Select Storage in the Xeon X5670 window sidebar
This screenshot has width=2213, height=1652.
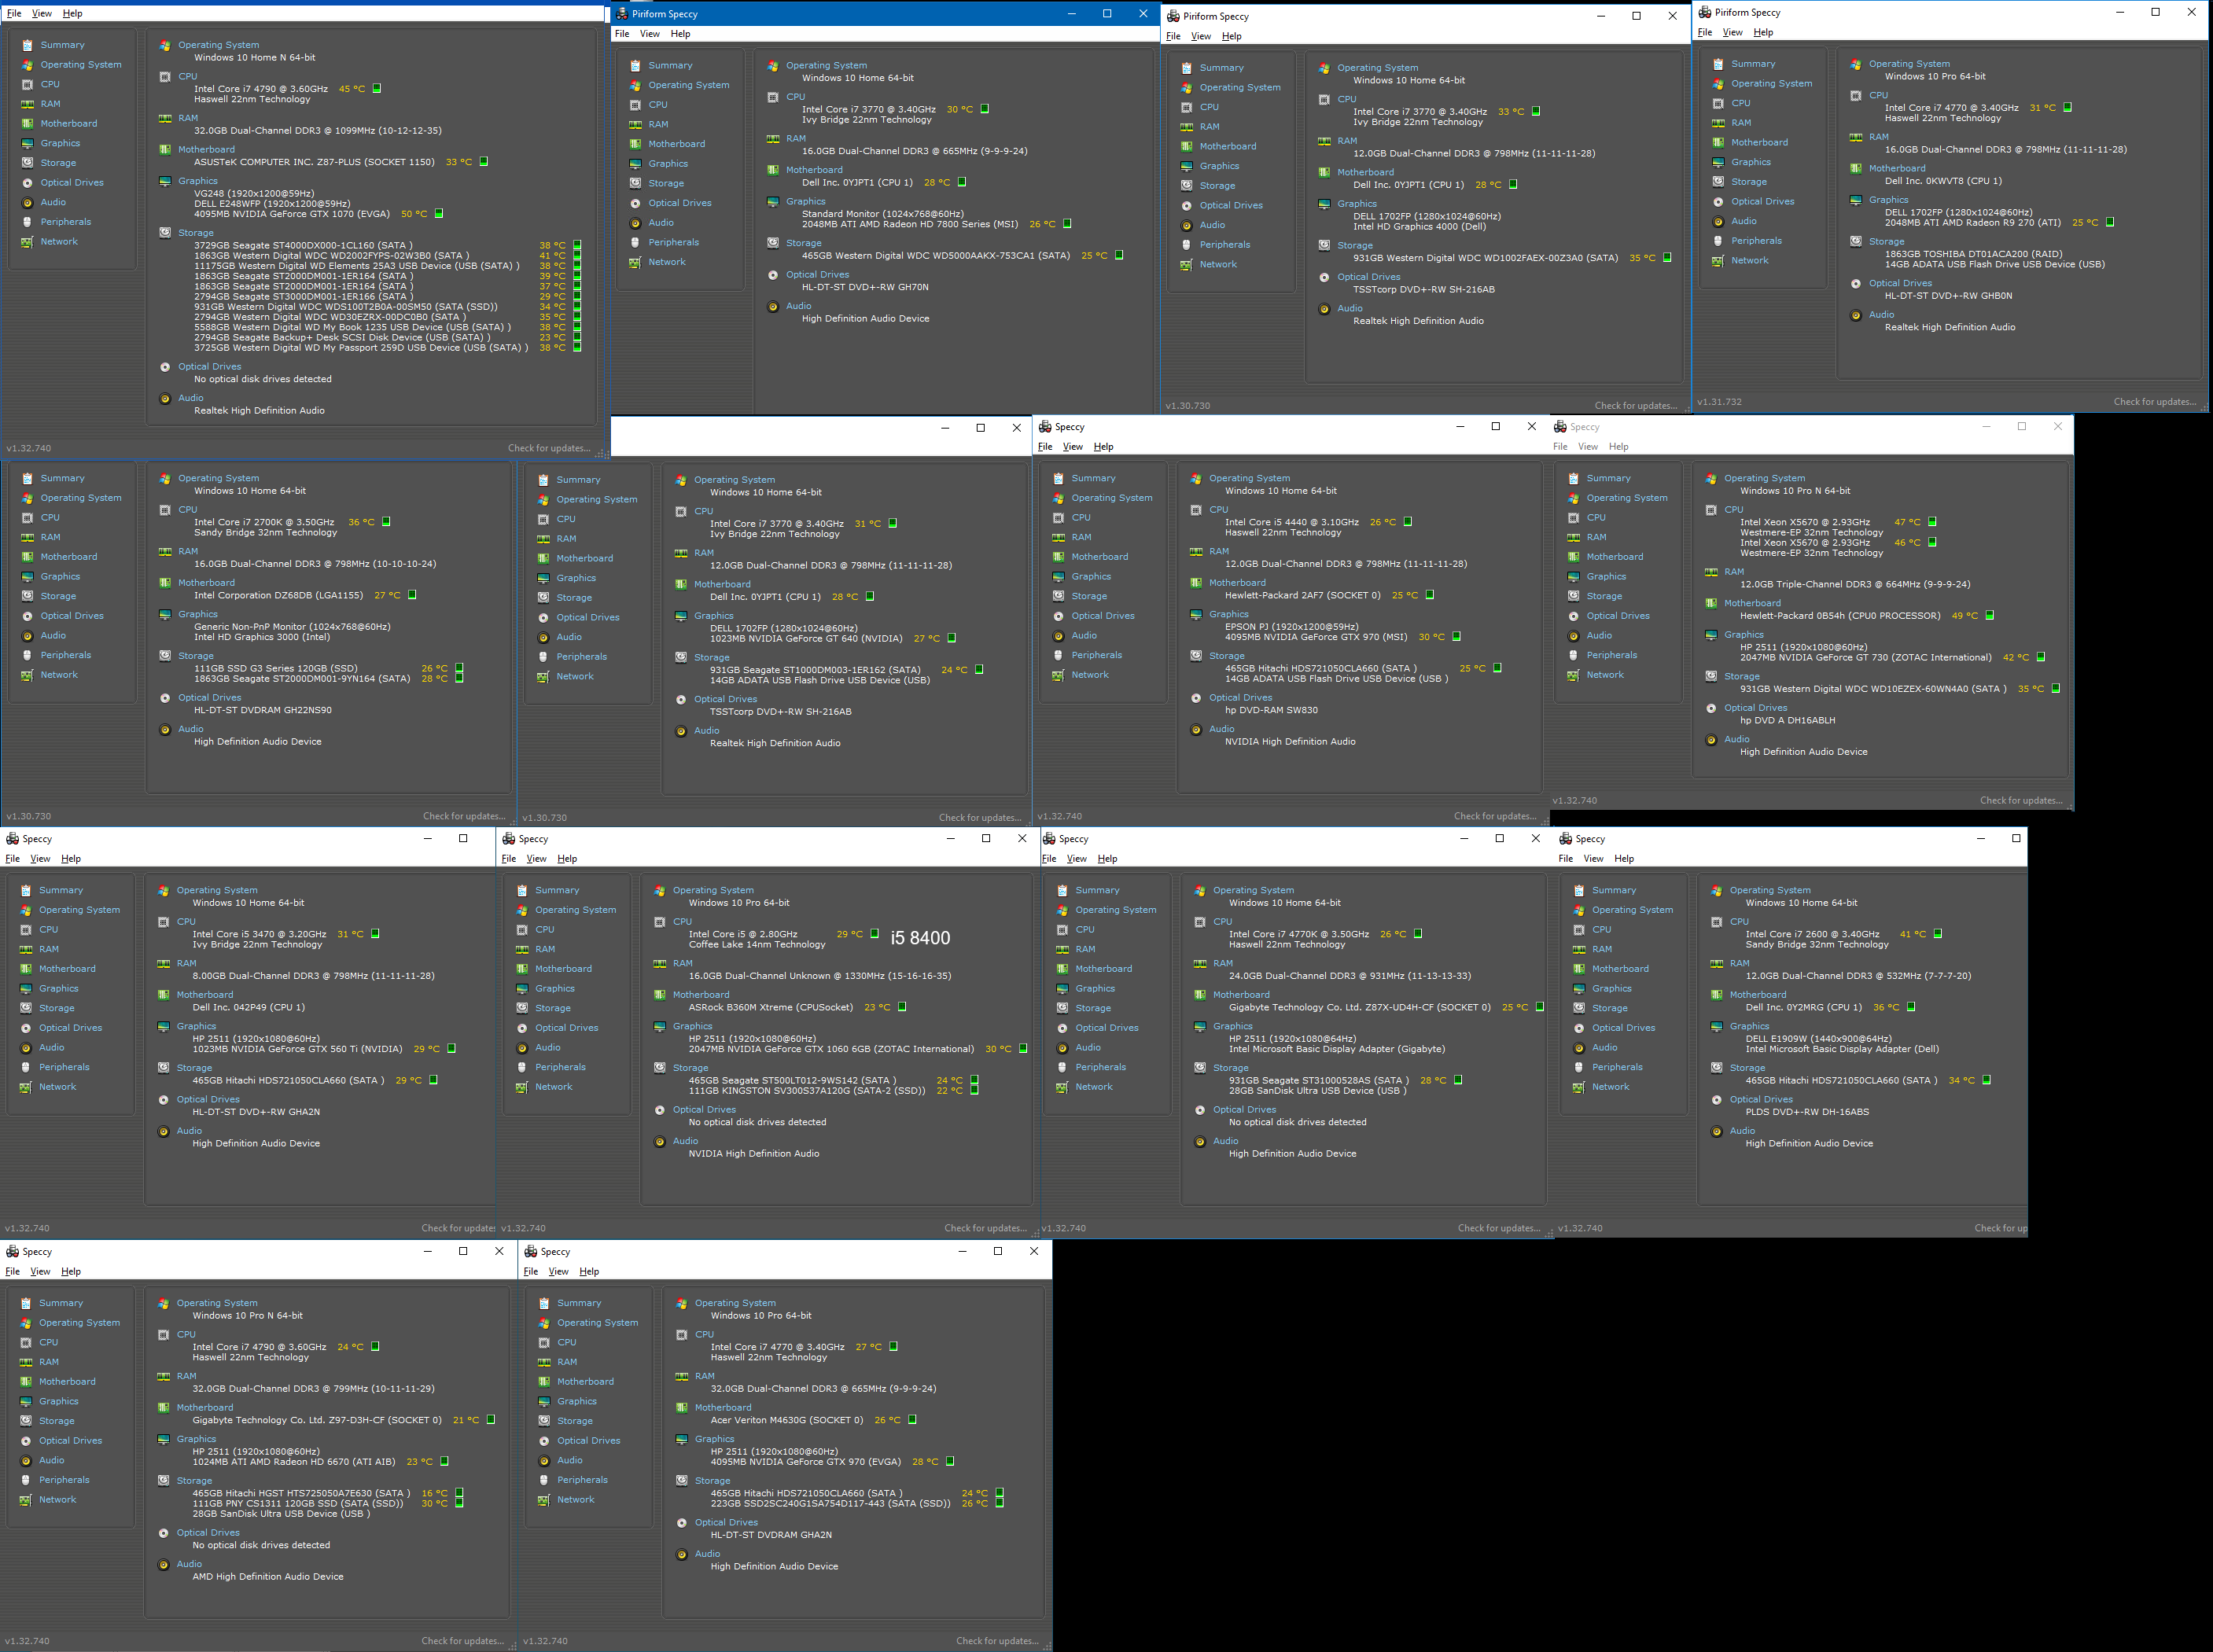[x=1604, y=596]
